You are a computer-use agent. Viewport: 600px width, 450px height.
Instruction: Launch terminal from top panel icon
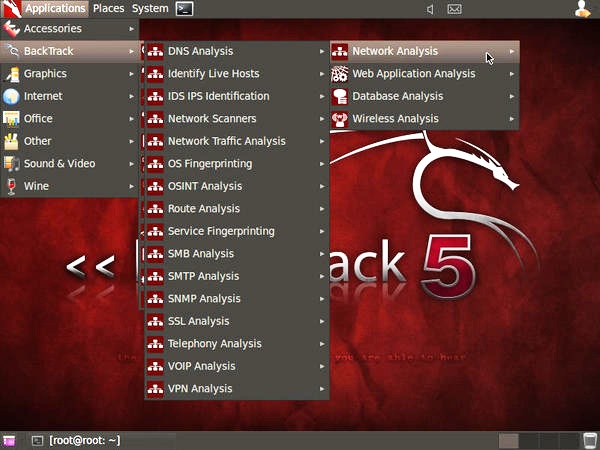(x=184, y=9)
